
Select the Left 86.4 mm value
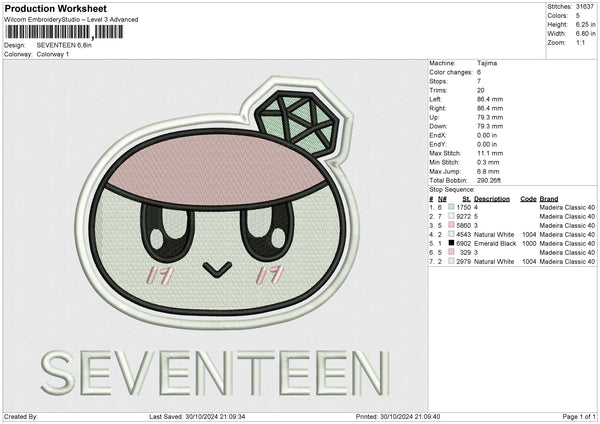click(x=490, y=99)
